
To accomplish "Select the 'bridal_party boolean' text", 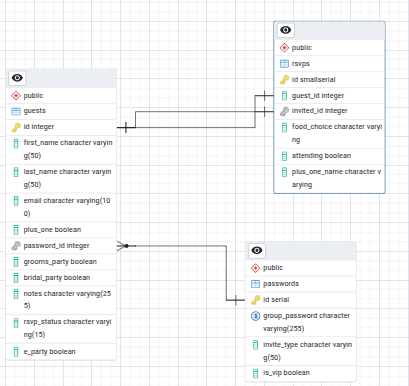I will pos(57,278).
